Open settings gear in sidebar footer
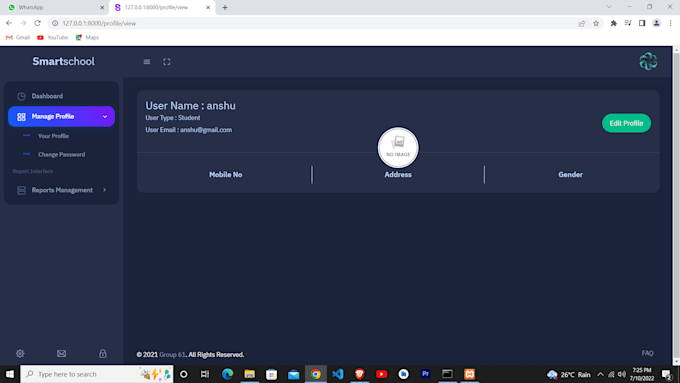This screenshot has width=680, height=383. [x=20, y=354]
